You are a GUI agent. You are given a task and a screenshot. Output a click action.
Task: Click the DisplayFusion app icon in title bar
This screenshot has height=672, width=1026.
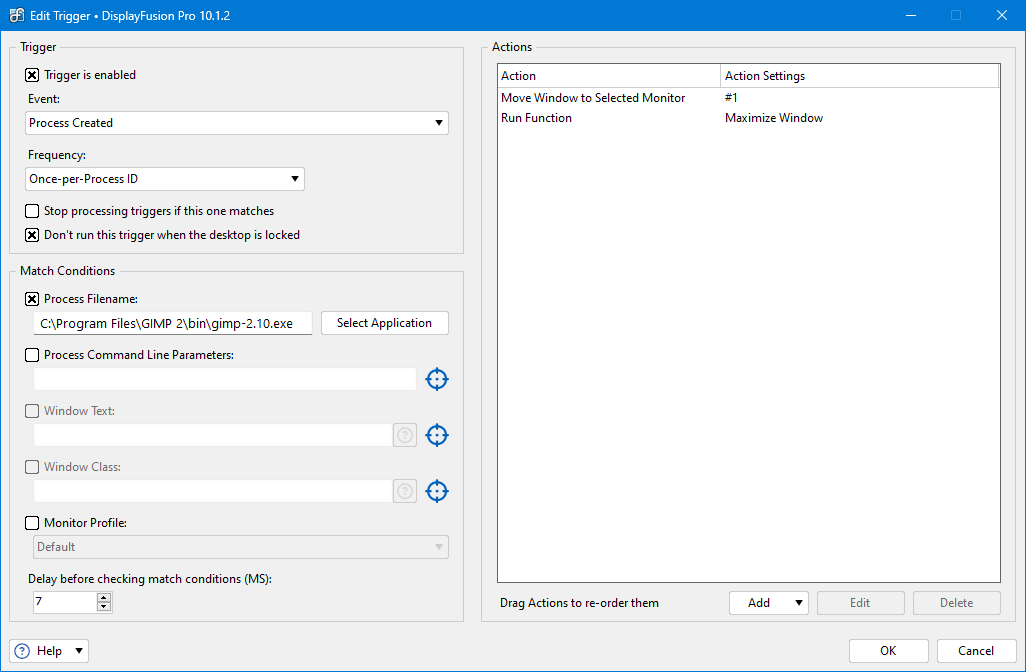tap(17, 15)
